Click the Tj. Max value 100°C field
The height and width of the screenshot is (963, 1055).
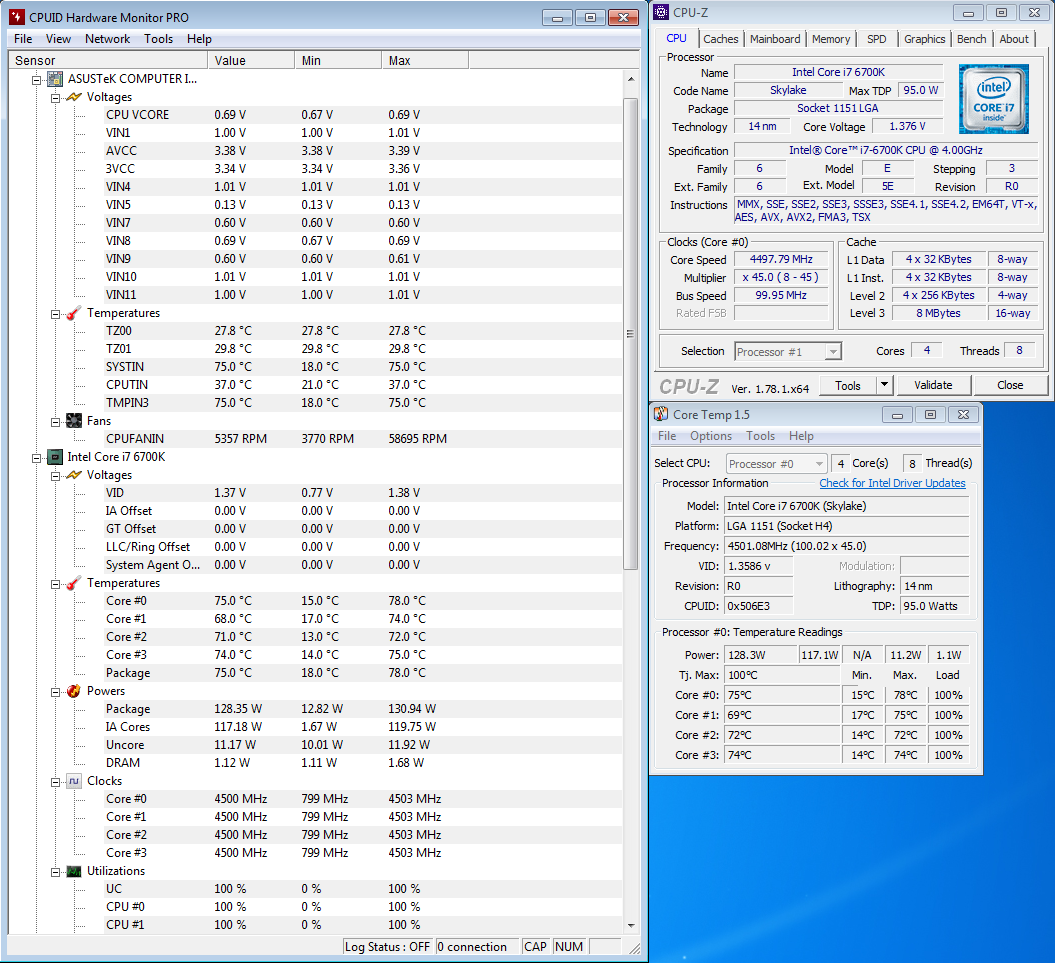tap(783, 675)
